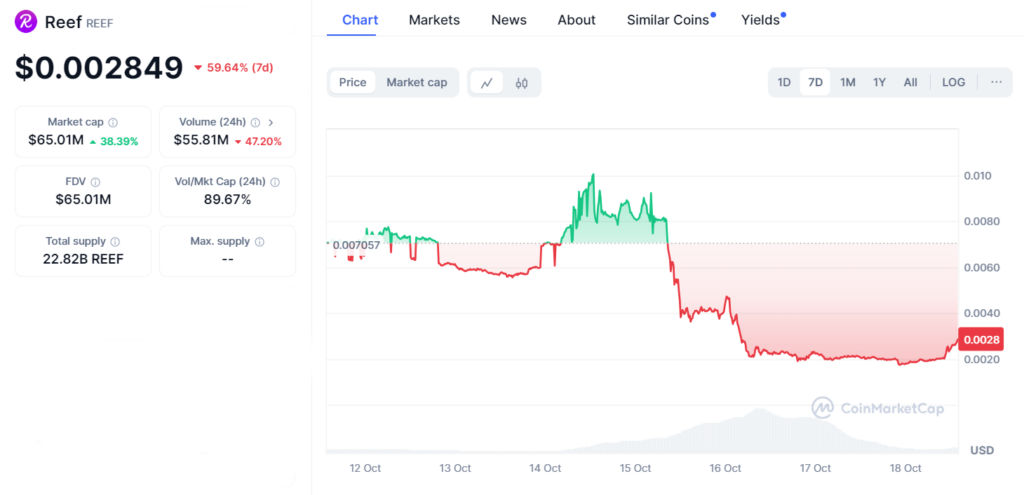
Task: Click the FDV info icon
Action: point(95,182)
